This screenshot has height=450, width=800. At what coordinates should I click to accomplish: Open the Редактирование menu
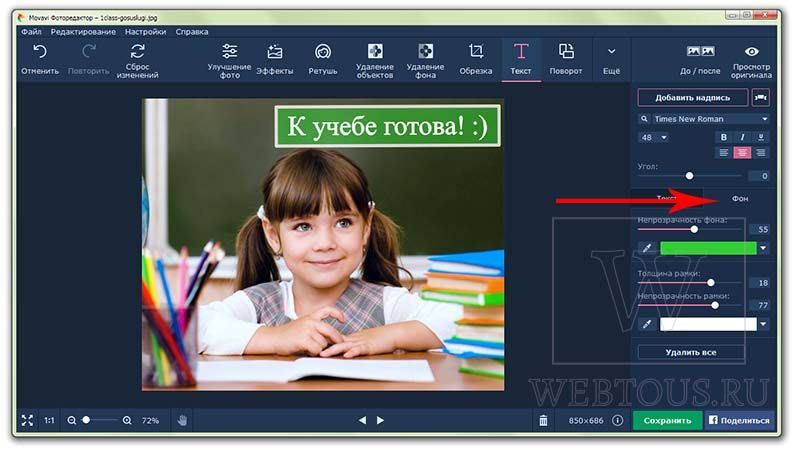pyautogui.click(x=83, y=32)
